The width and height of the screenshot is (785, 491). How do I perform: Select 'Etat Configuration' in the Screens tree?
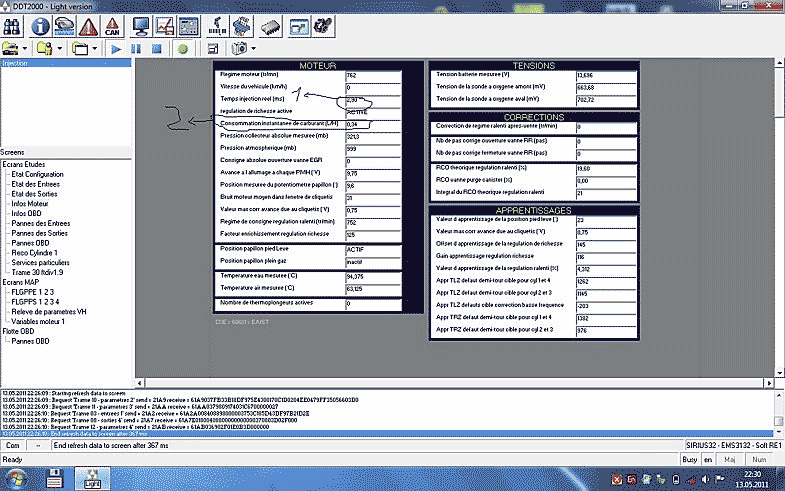40,174
